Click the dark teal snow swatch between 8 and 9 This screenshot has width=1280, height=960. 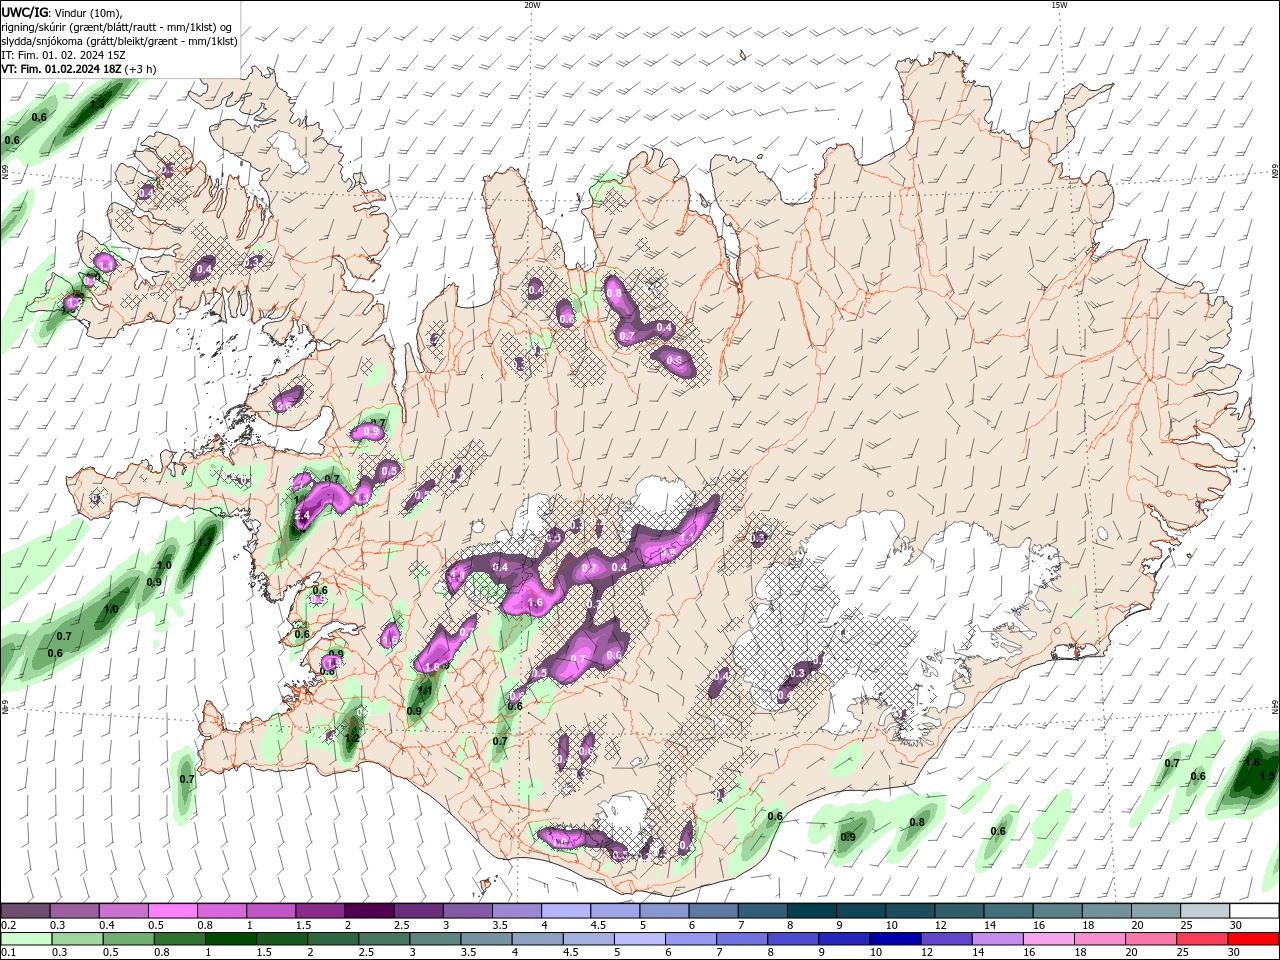click(811, 911)
